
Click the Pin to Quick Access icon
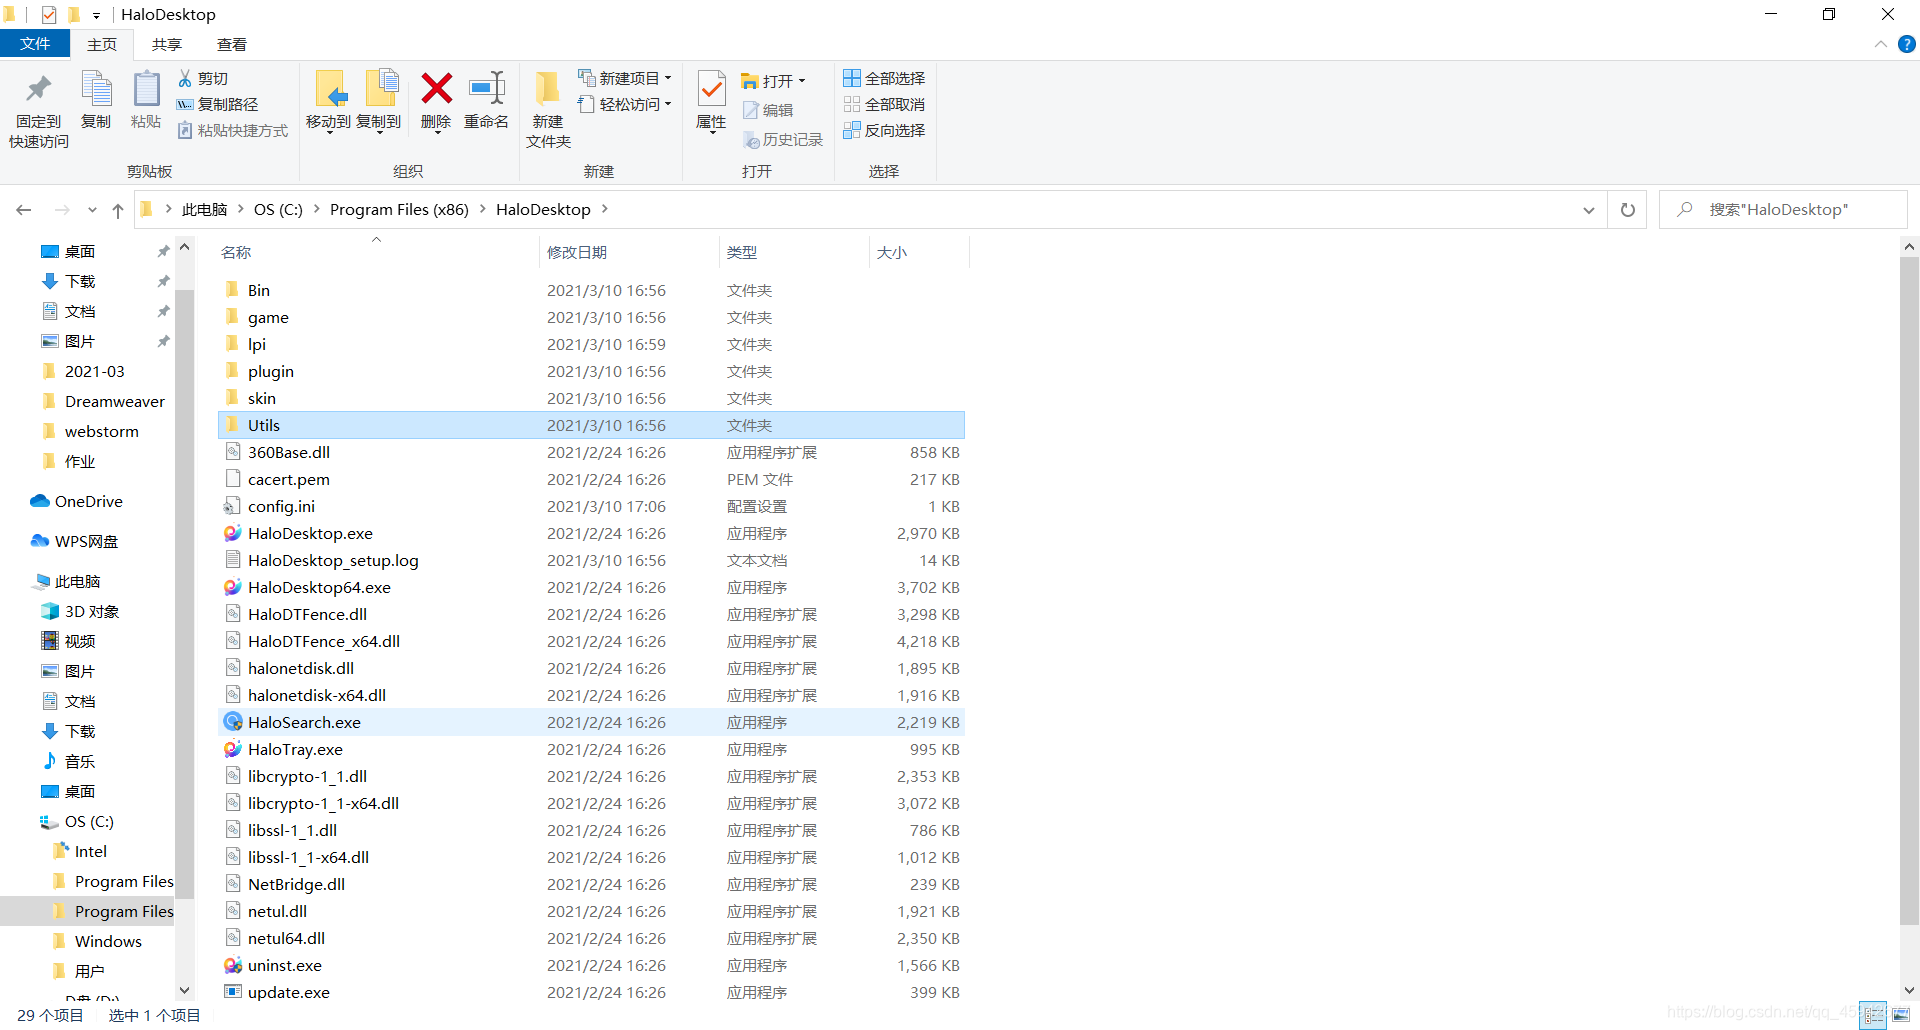[38, 90]
